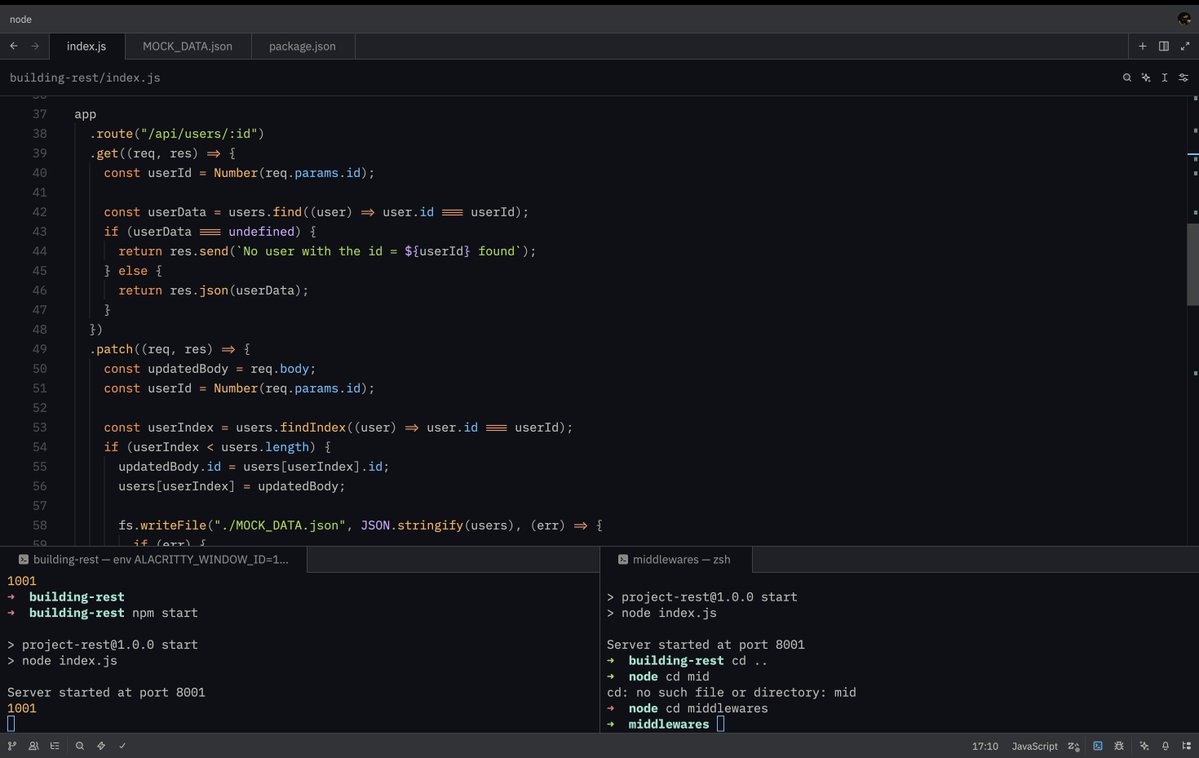The width and height of the screenshot is (1199, 758).
Task: Click the left terminal cursor block
Action: pyautogui.click(x=11, y=724)
